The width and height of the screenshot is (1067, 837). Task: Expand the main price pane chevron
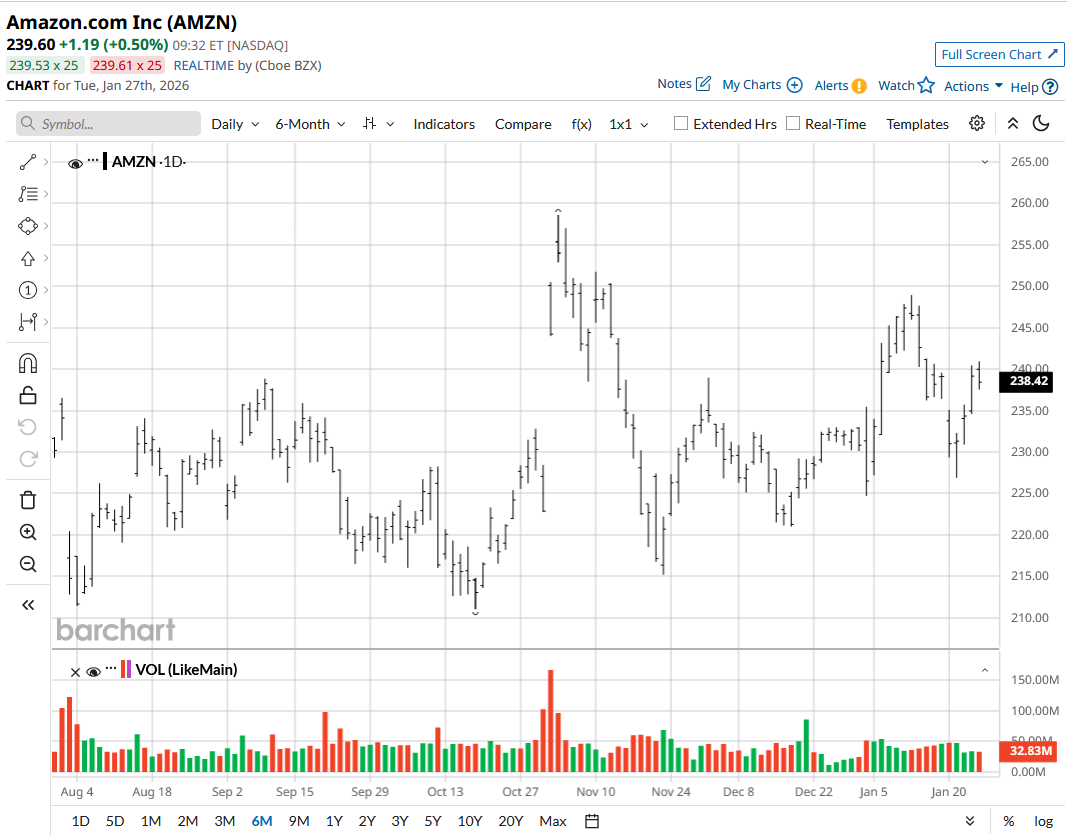pos(985,162)
